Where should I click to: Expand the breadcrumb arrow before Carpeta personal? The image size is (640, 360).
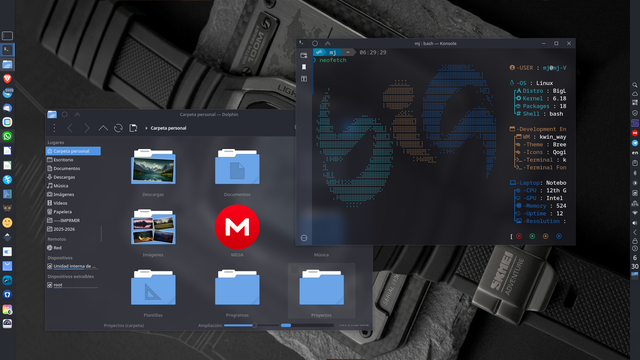click(146, 128)
